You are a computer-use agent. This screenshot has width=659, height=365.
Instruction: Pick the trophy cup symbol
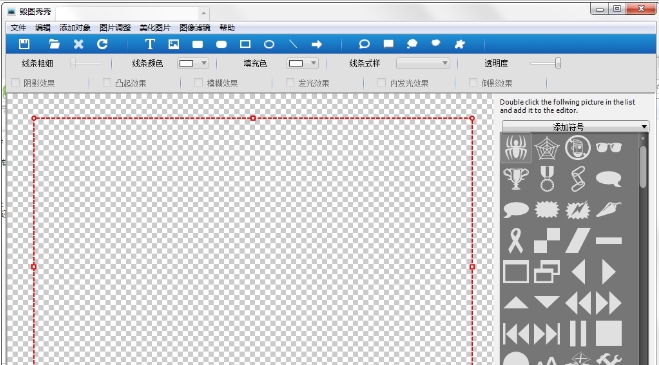click(x=516, y=179)
